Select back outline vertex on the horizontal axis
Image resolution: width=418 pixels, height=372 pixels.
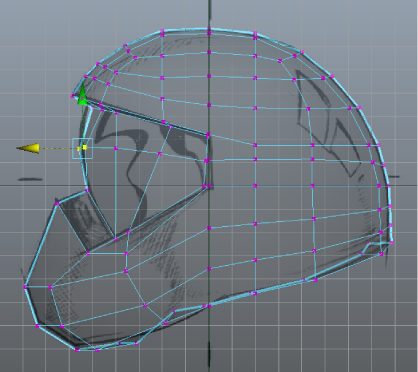pyautogui.click(x=389, y=185)
